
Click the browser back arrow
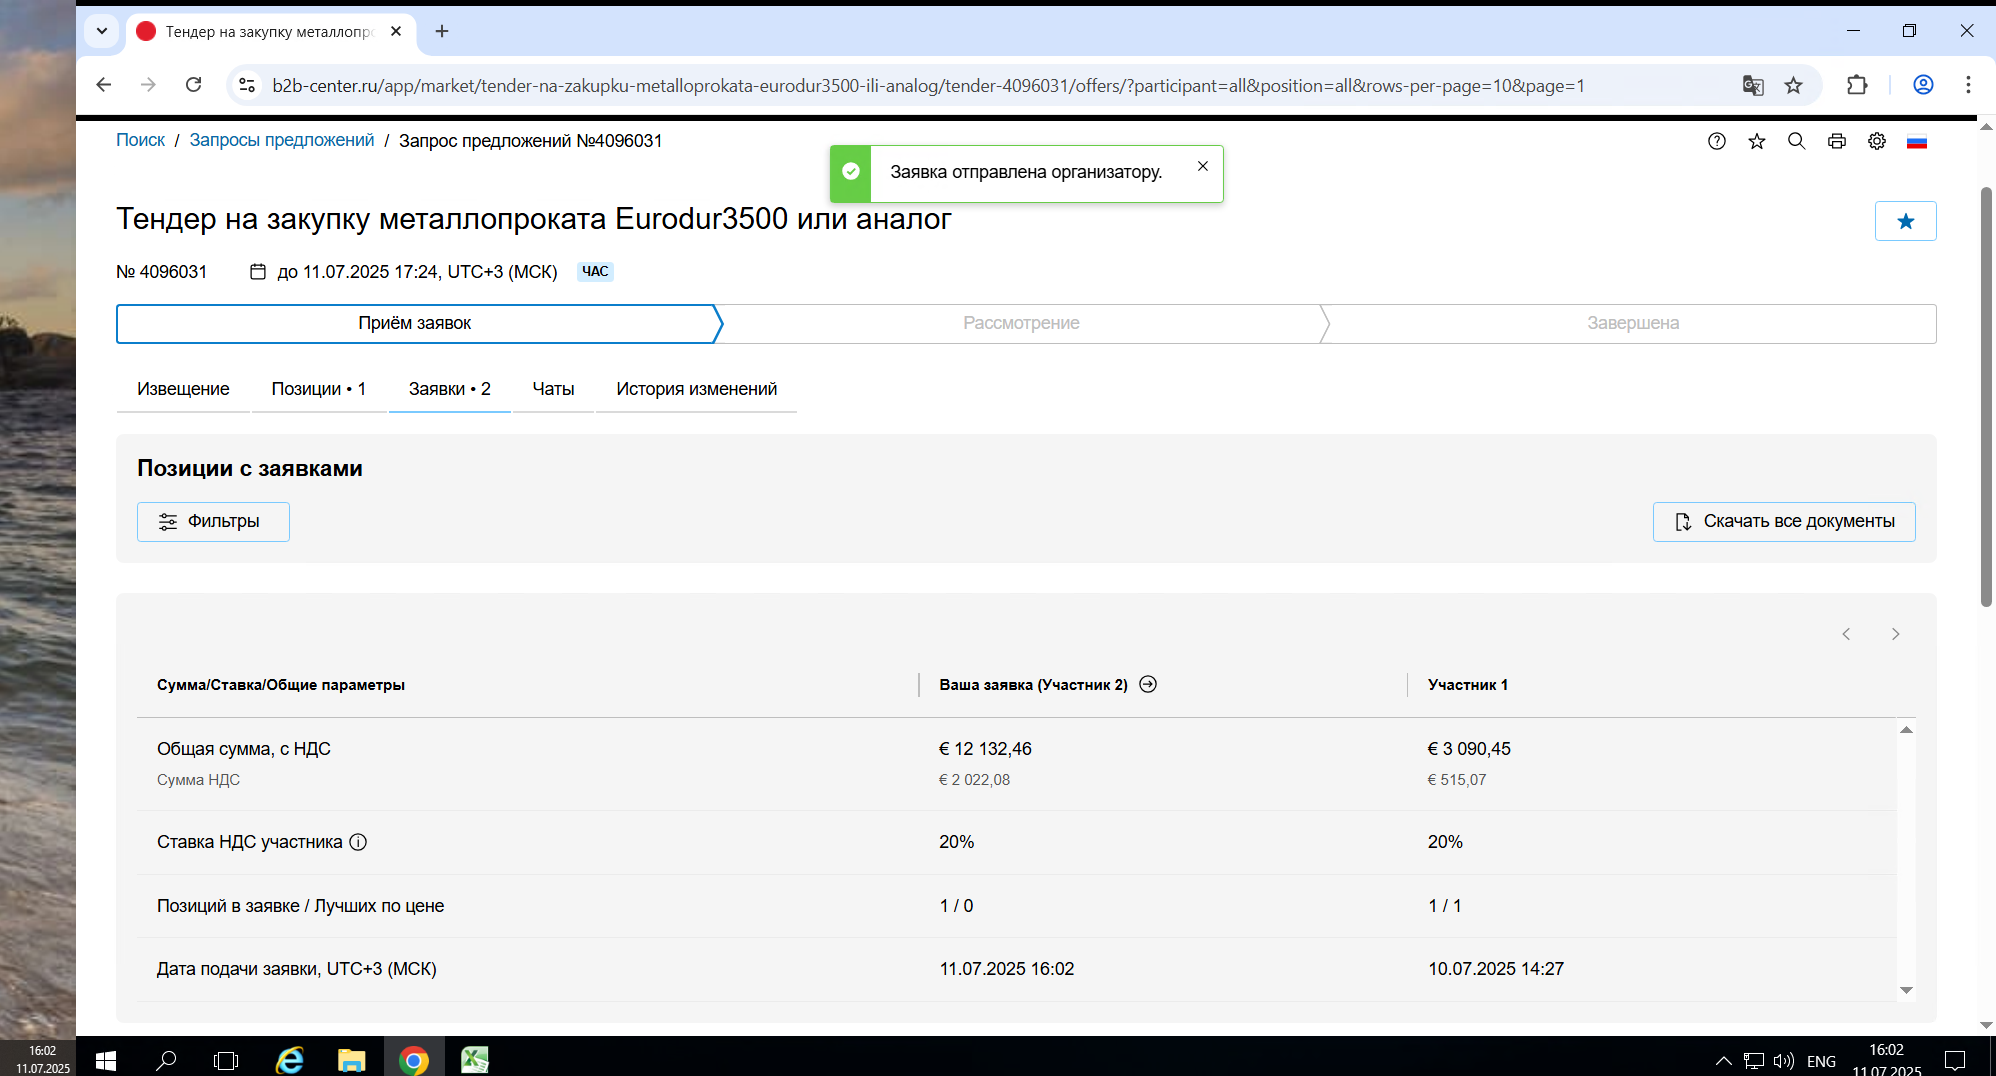104,85
